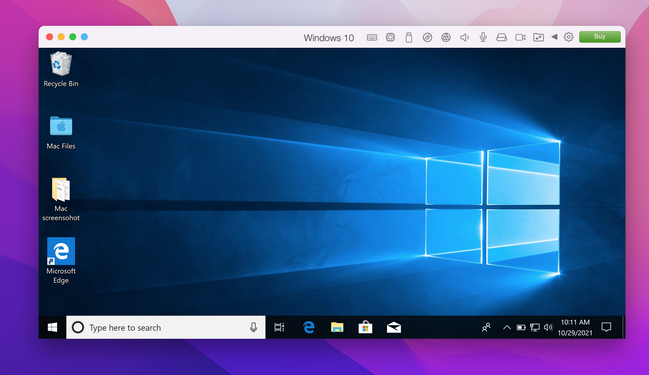Open virtual machine configuration gear icon
The width and height of the screenshot is (649, 375).
(569, 37)
